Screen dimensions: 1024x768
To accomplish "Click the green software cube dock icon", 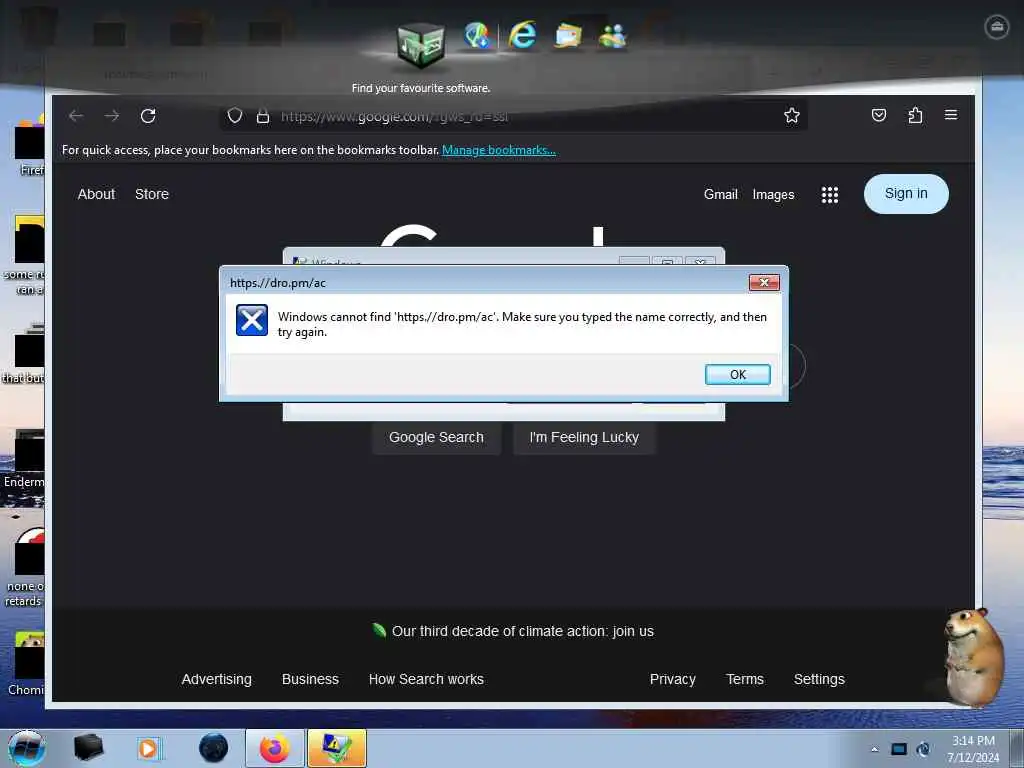I will click(x=421, y=46).
